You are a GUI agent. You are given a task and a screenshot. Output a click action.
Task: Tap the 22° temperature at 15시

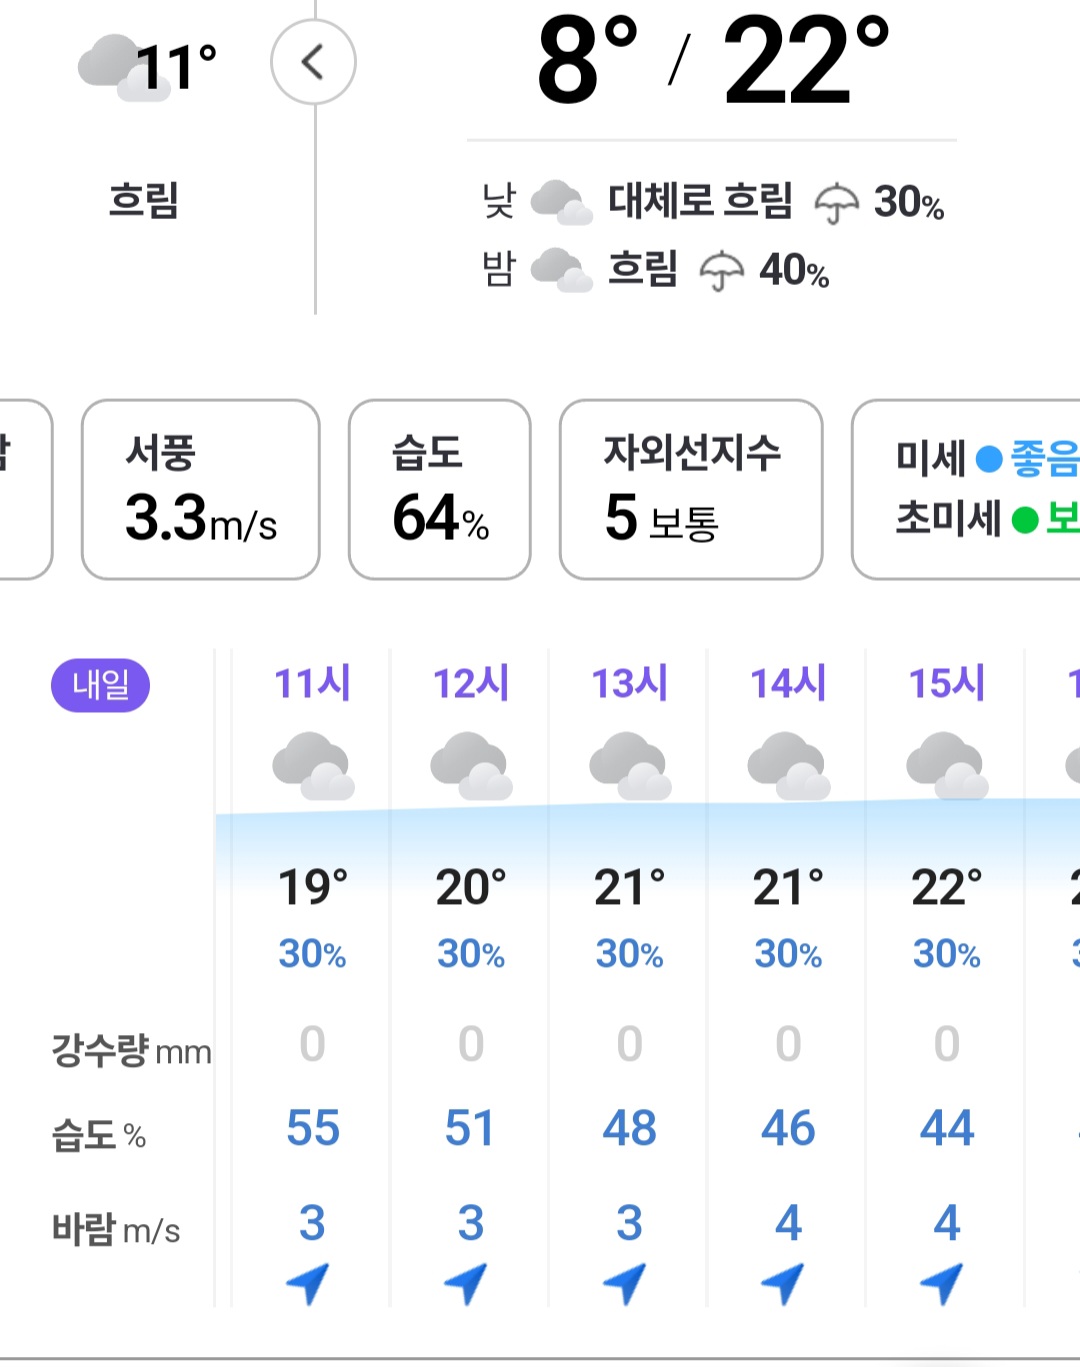946,887
